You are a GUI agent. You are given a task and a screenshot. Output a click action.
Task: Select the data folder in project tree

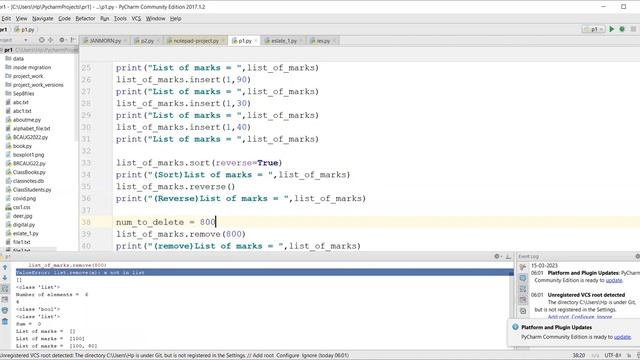(18, 59)
